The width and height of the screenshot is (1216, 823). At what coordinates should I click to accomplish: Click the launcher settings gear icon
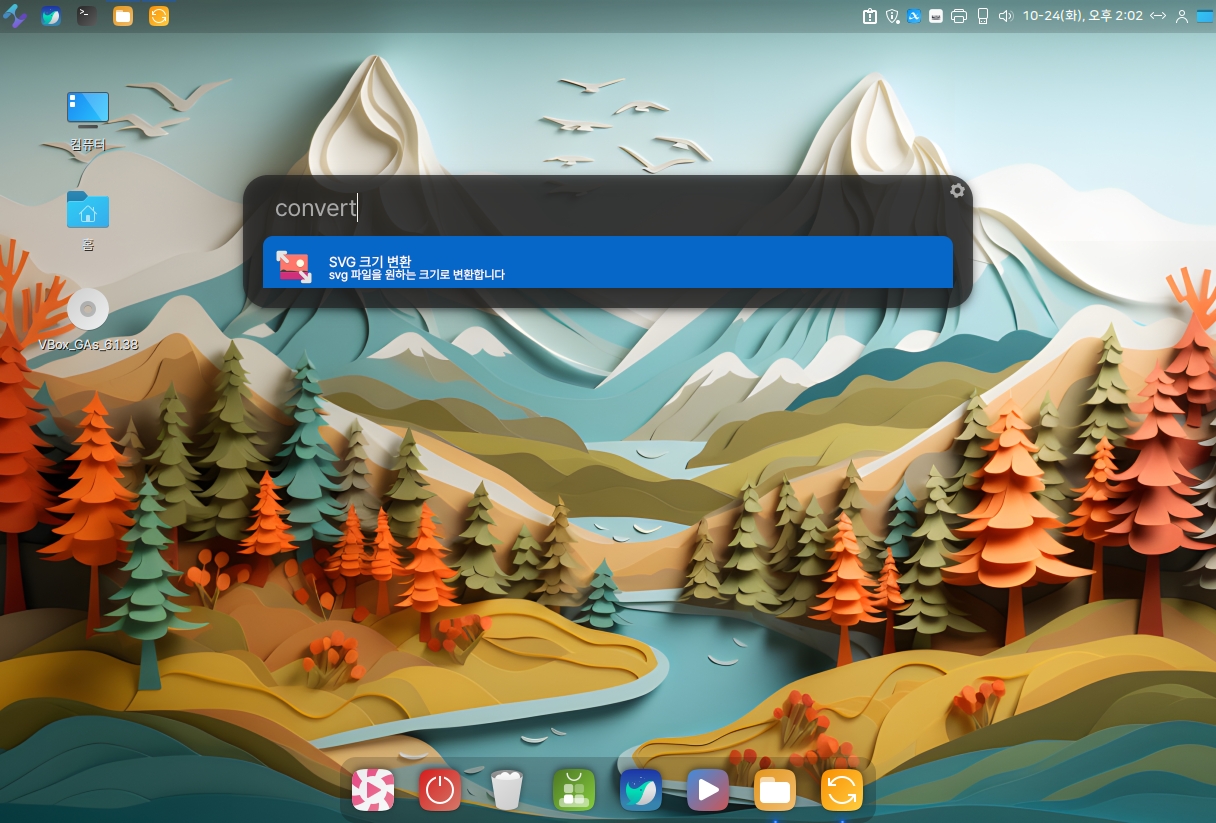[x=957, y=190]
